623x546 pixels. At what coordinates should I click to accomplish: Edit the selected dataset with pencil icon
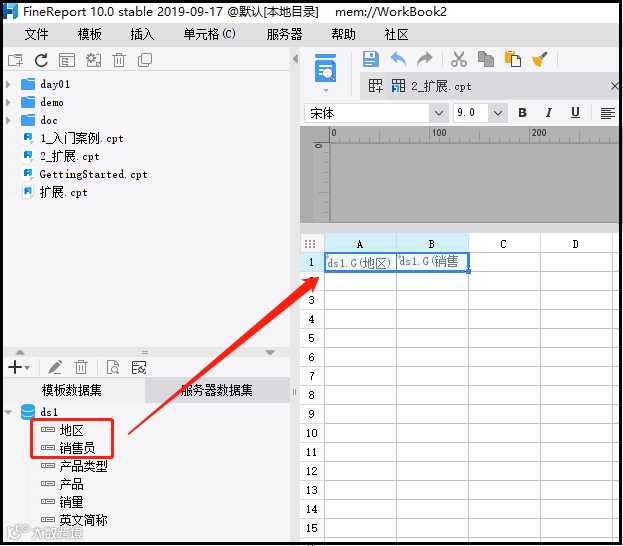[x=55, y=367]
